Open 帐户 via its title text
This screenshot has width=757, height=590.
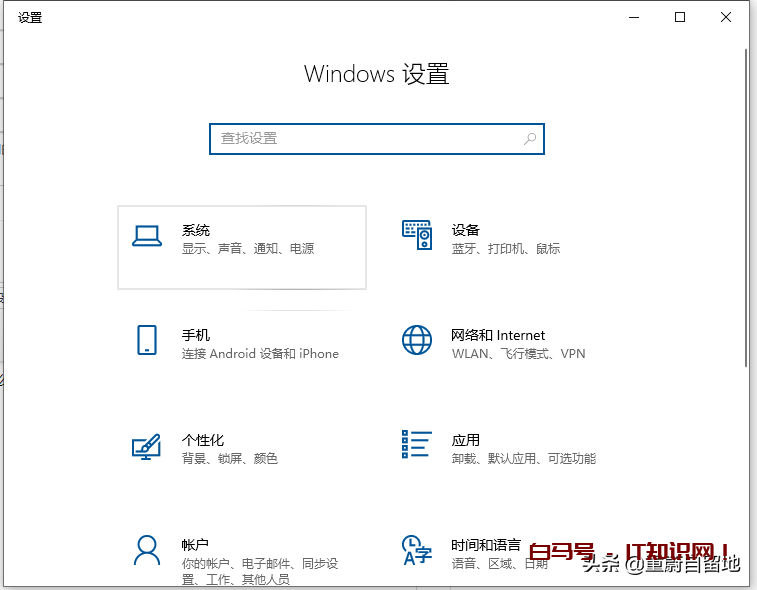pyautogui.click(x=195, y=545)
